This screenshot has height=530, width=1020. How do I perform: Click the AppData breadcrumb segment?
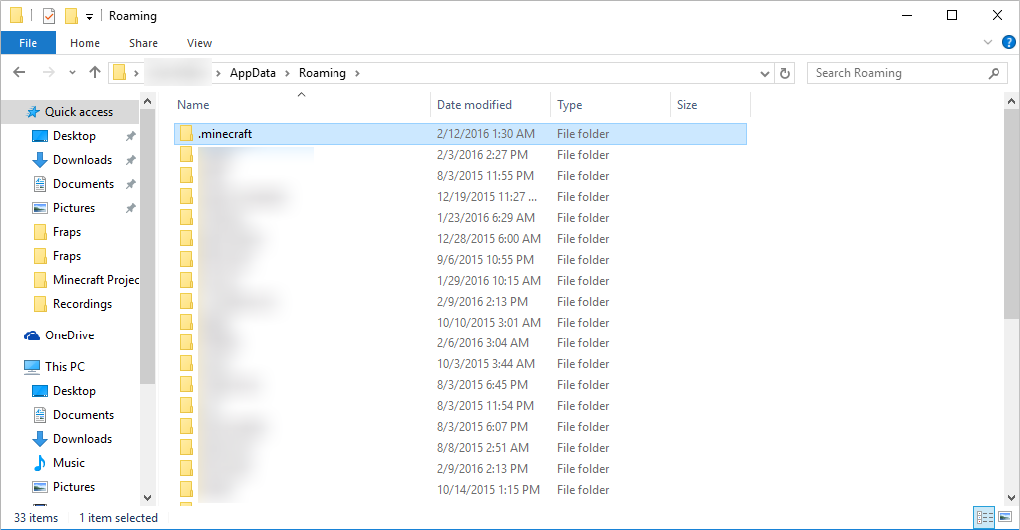(x=253, y=73)
